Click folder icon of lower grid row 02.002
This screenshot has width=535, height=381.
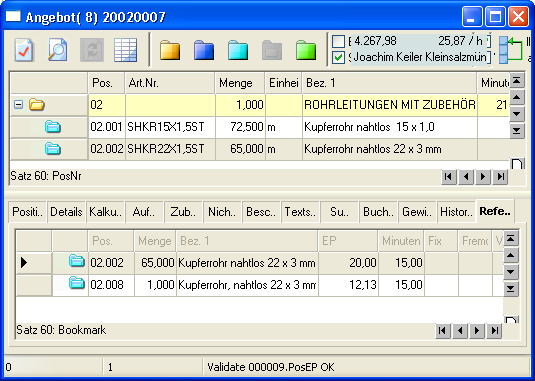77,261
